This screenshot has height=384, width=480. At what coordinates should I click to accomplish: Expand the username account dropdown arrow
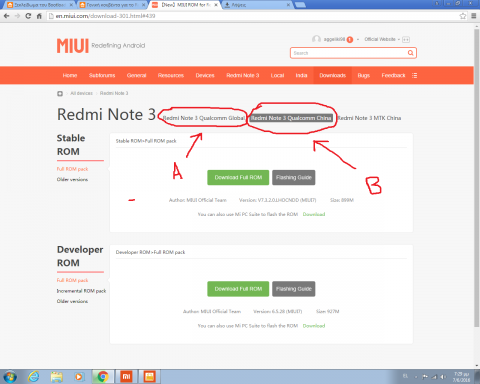coord(358,40)
